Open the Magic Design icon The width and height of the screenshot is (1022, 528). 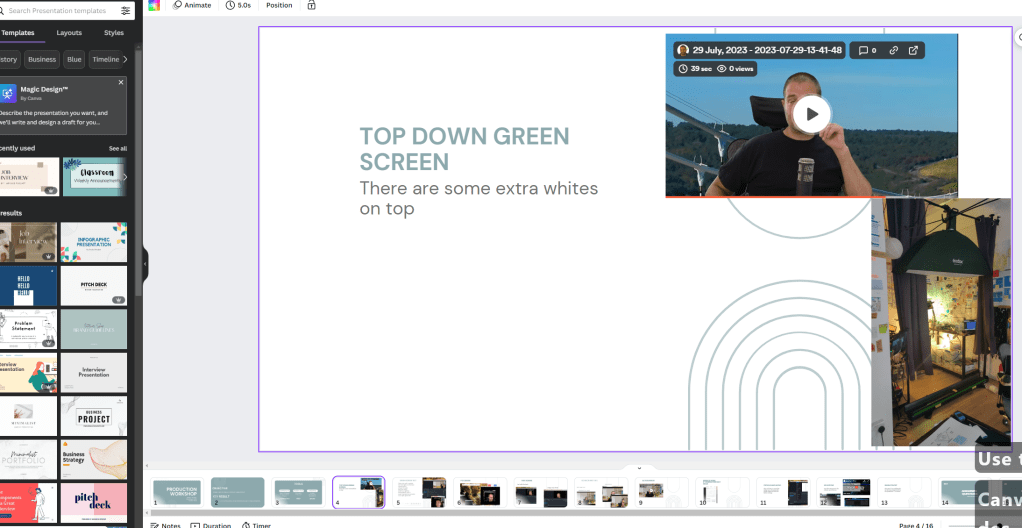8,94
